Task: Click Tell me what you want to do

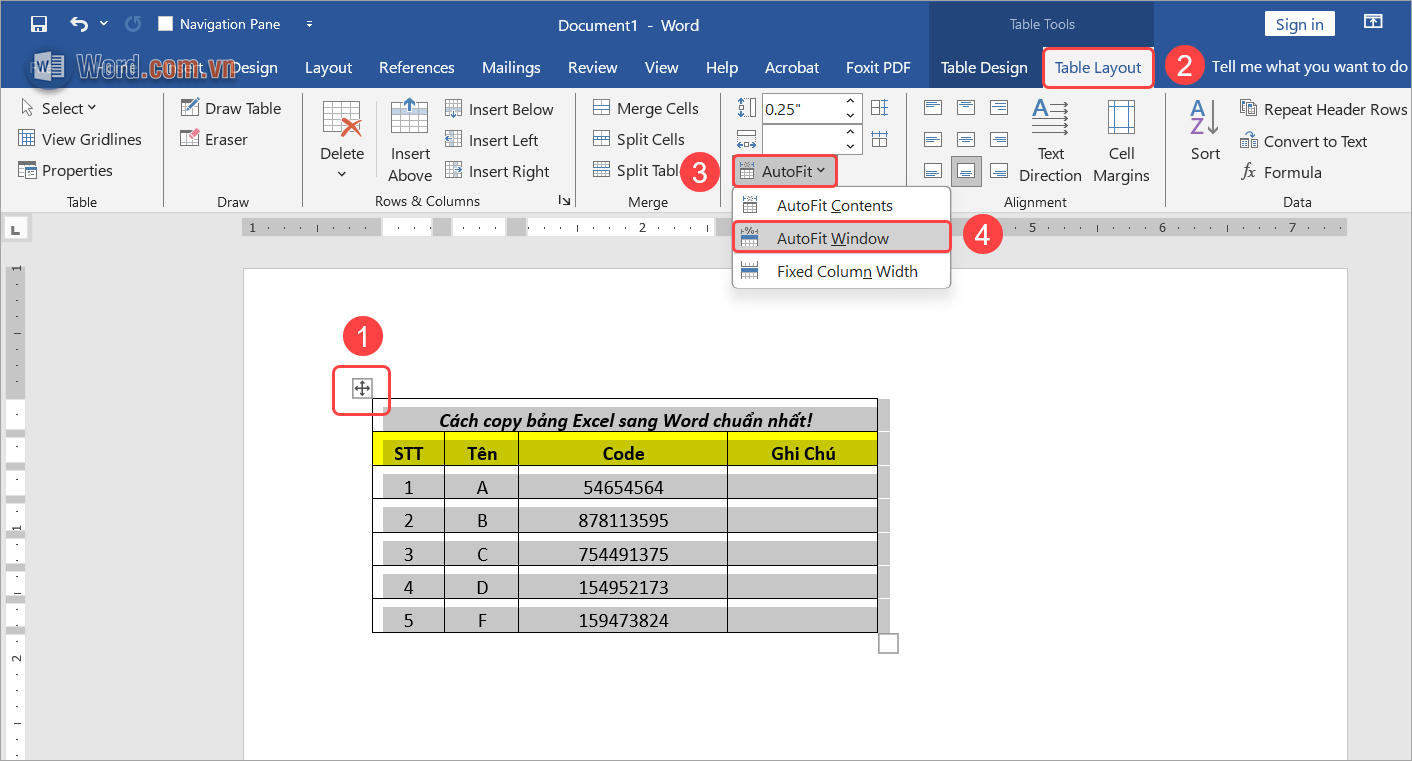Action: 1309,67
